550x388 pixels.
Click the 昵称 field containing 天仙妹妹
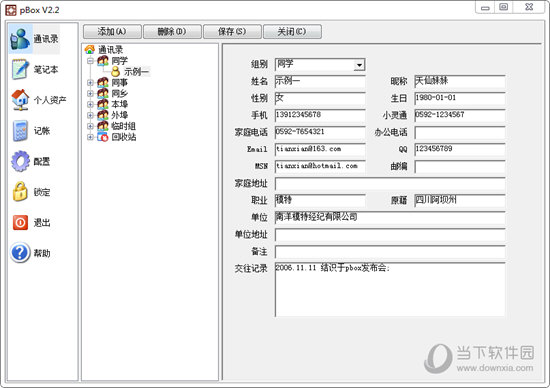(x=460, y=81)
